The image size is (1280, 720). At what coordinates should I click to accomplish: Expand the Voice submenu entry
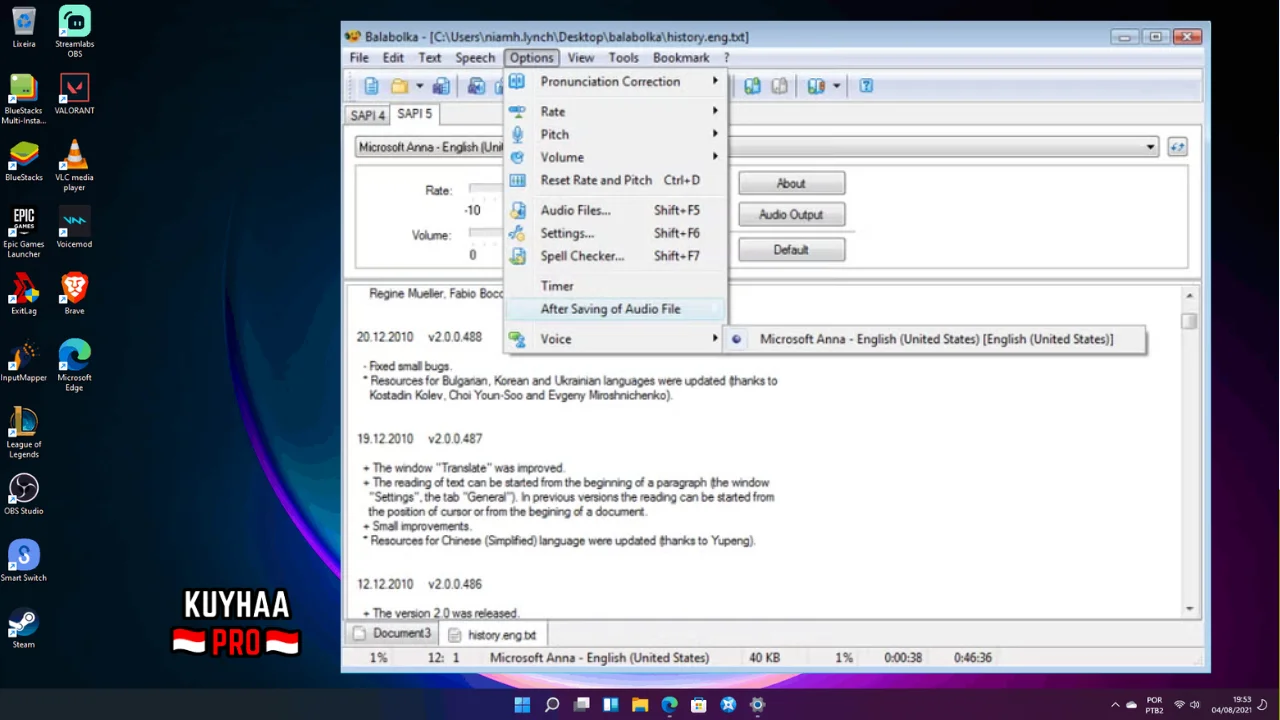tap(616, 339)
